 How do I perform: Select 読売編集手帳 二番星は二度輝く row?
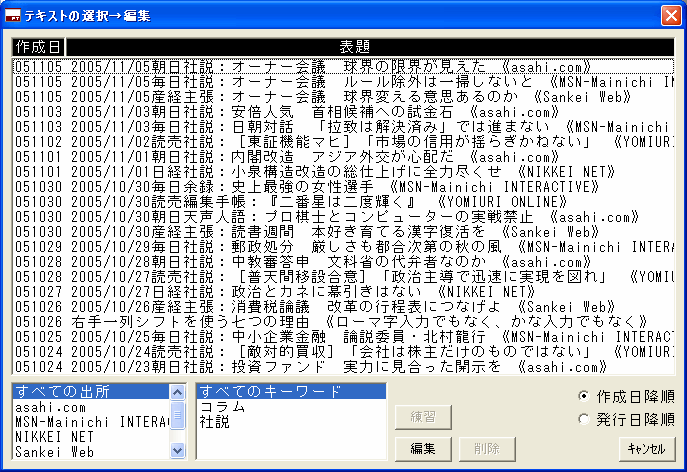pyautogui.click(x=344, y=202)
